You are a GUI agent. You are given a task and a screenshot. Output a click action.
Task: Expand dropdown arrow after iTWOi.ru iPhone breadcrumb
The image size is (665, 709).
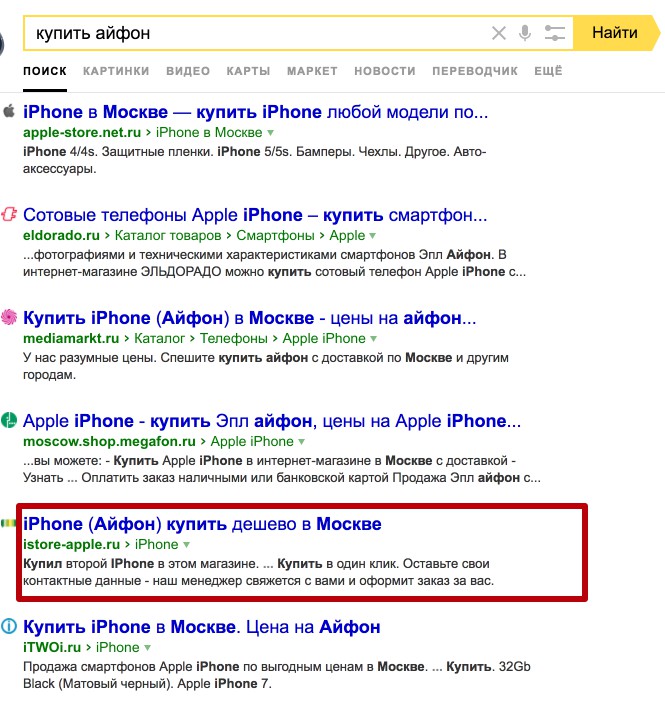(147, 648)
